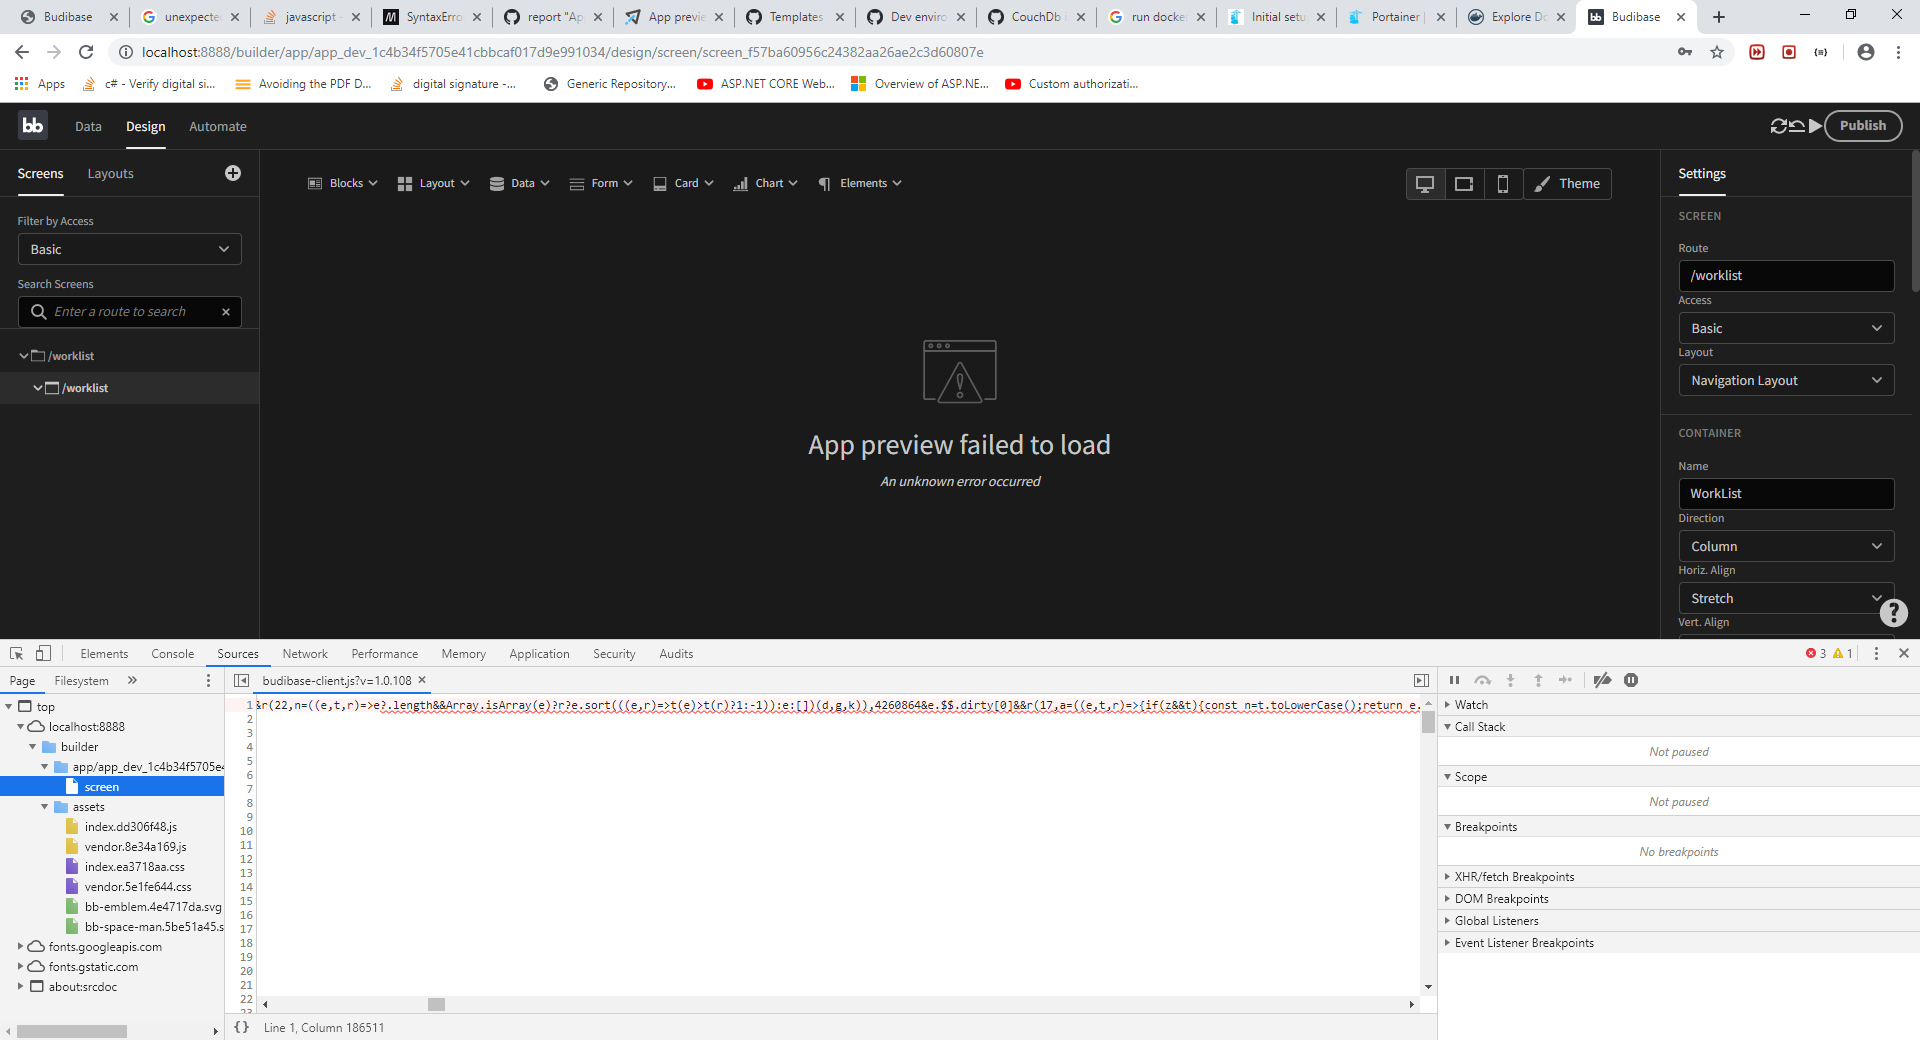The width and height of the screenshot is (1920, 1040).
Task: Open the Navigation Layout dropdown
Action: pos(1786,380)
